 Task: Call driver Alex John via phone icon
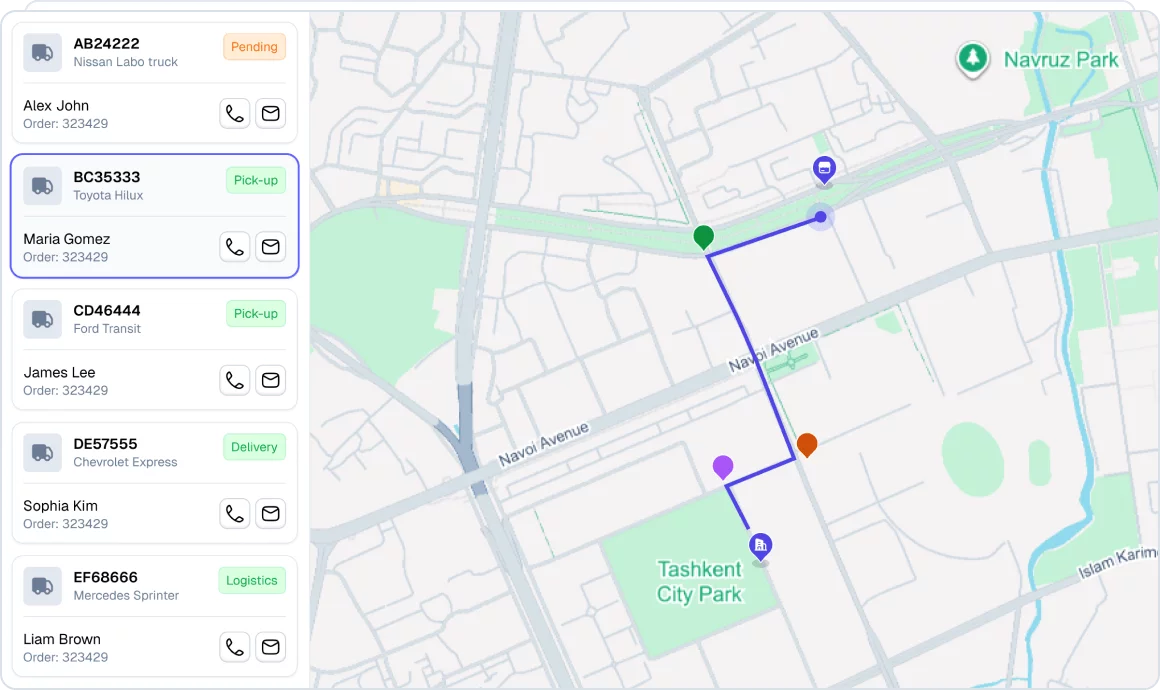click(x=234, y=114)
